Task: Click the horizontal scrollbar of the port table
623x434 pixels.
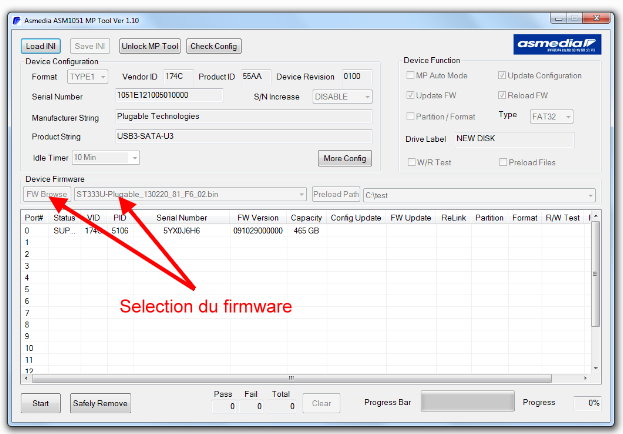Action: (292, 378)
